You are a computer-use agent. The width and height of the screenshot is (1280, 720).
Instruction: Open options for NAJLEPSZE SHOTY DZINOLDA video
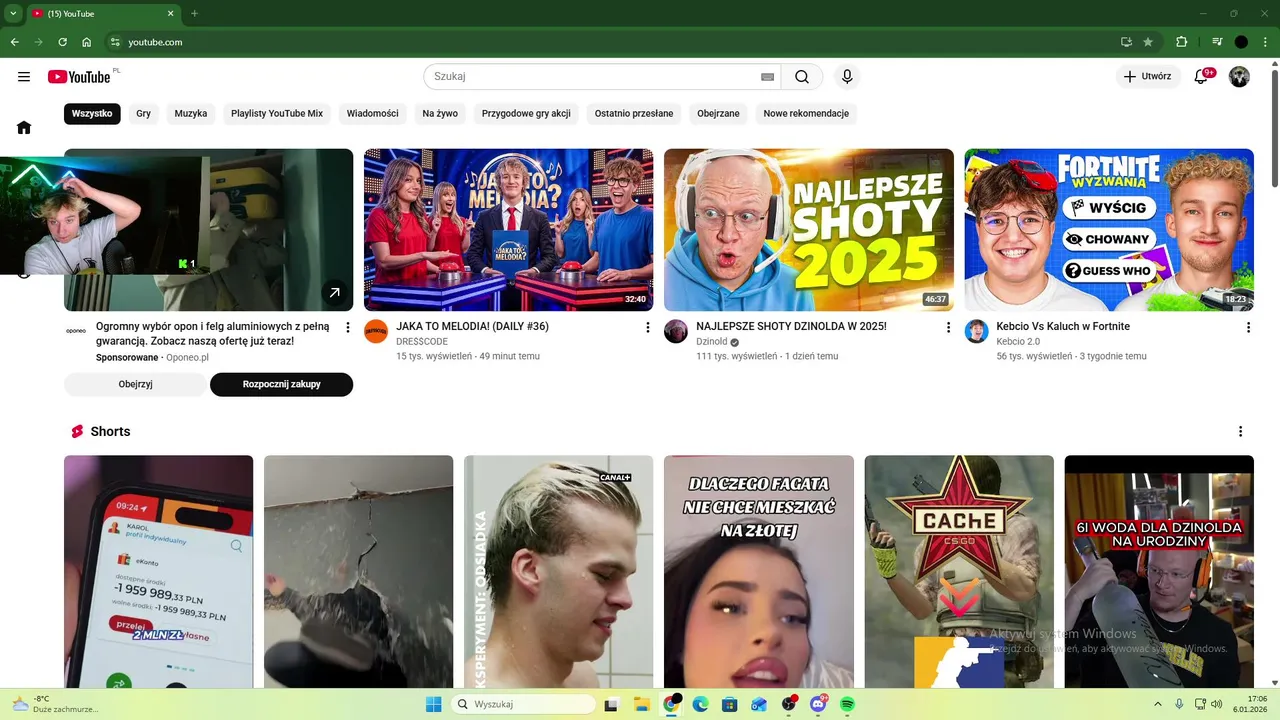click(x=948, y=327)
